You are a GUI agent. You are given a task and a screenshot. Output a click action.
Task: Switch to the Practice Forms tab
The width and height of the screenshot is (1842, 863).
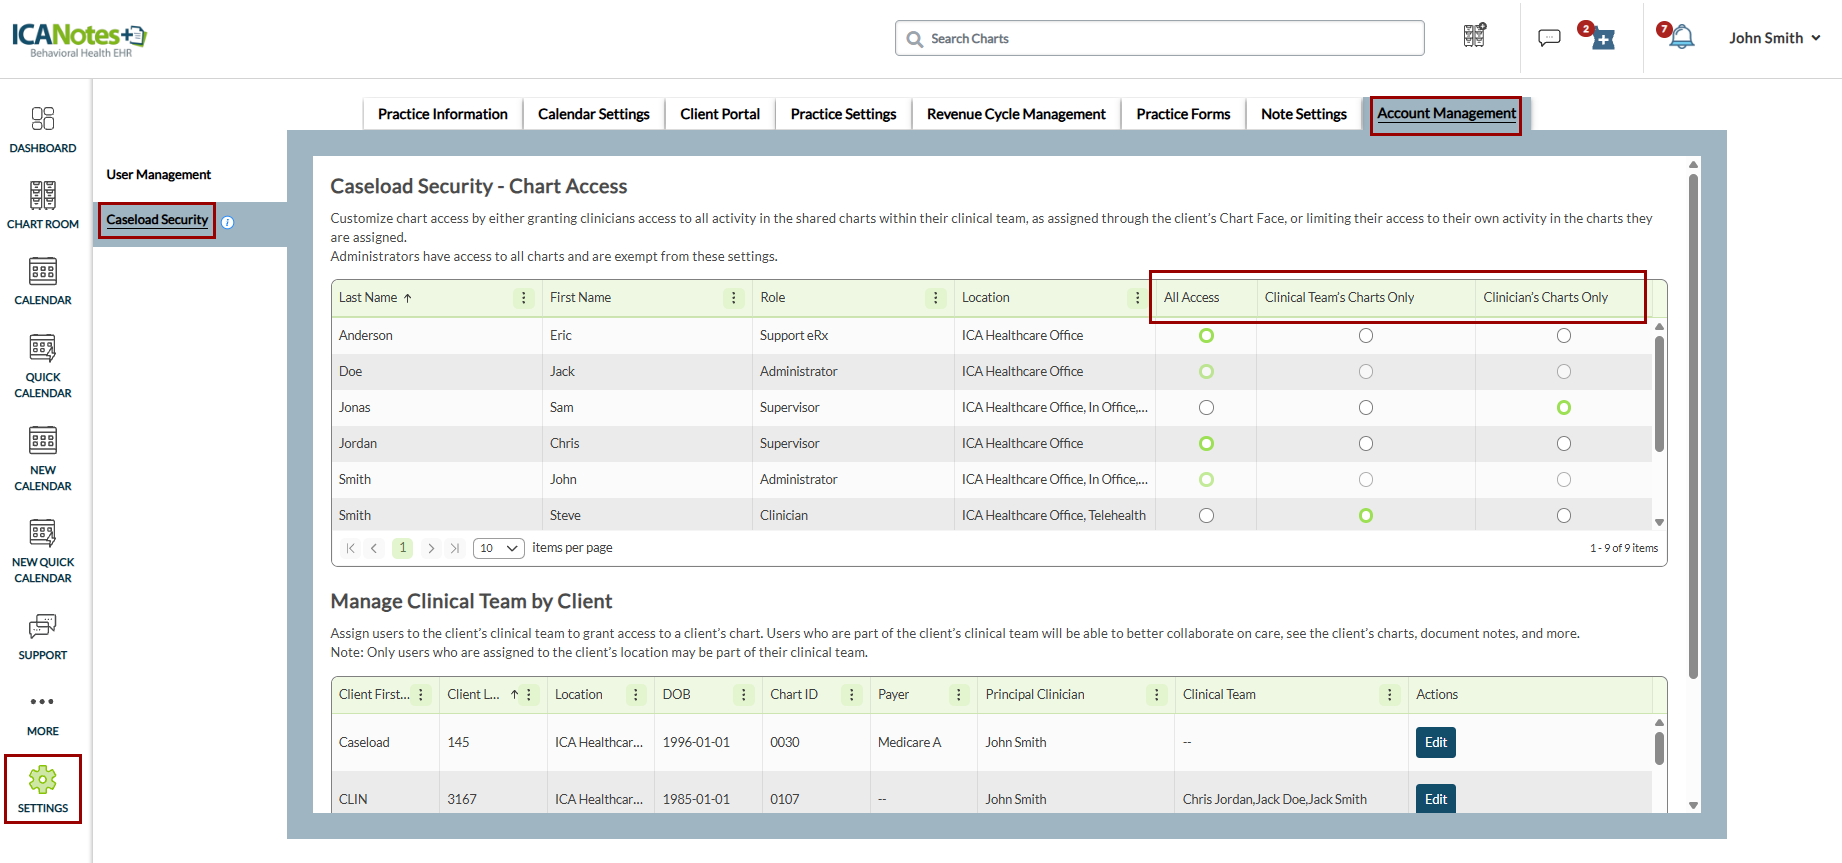pyautogui.click(x=1183, y=114)
